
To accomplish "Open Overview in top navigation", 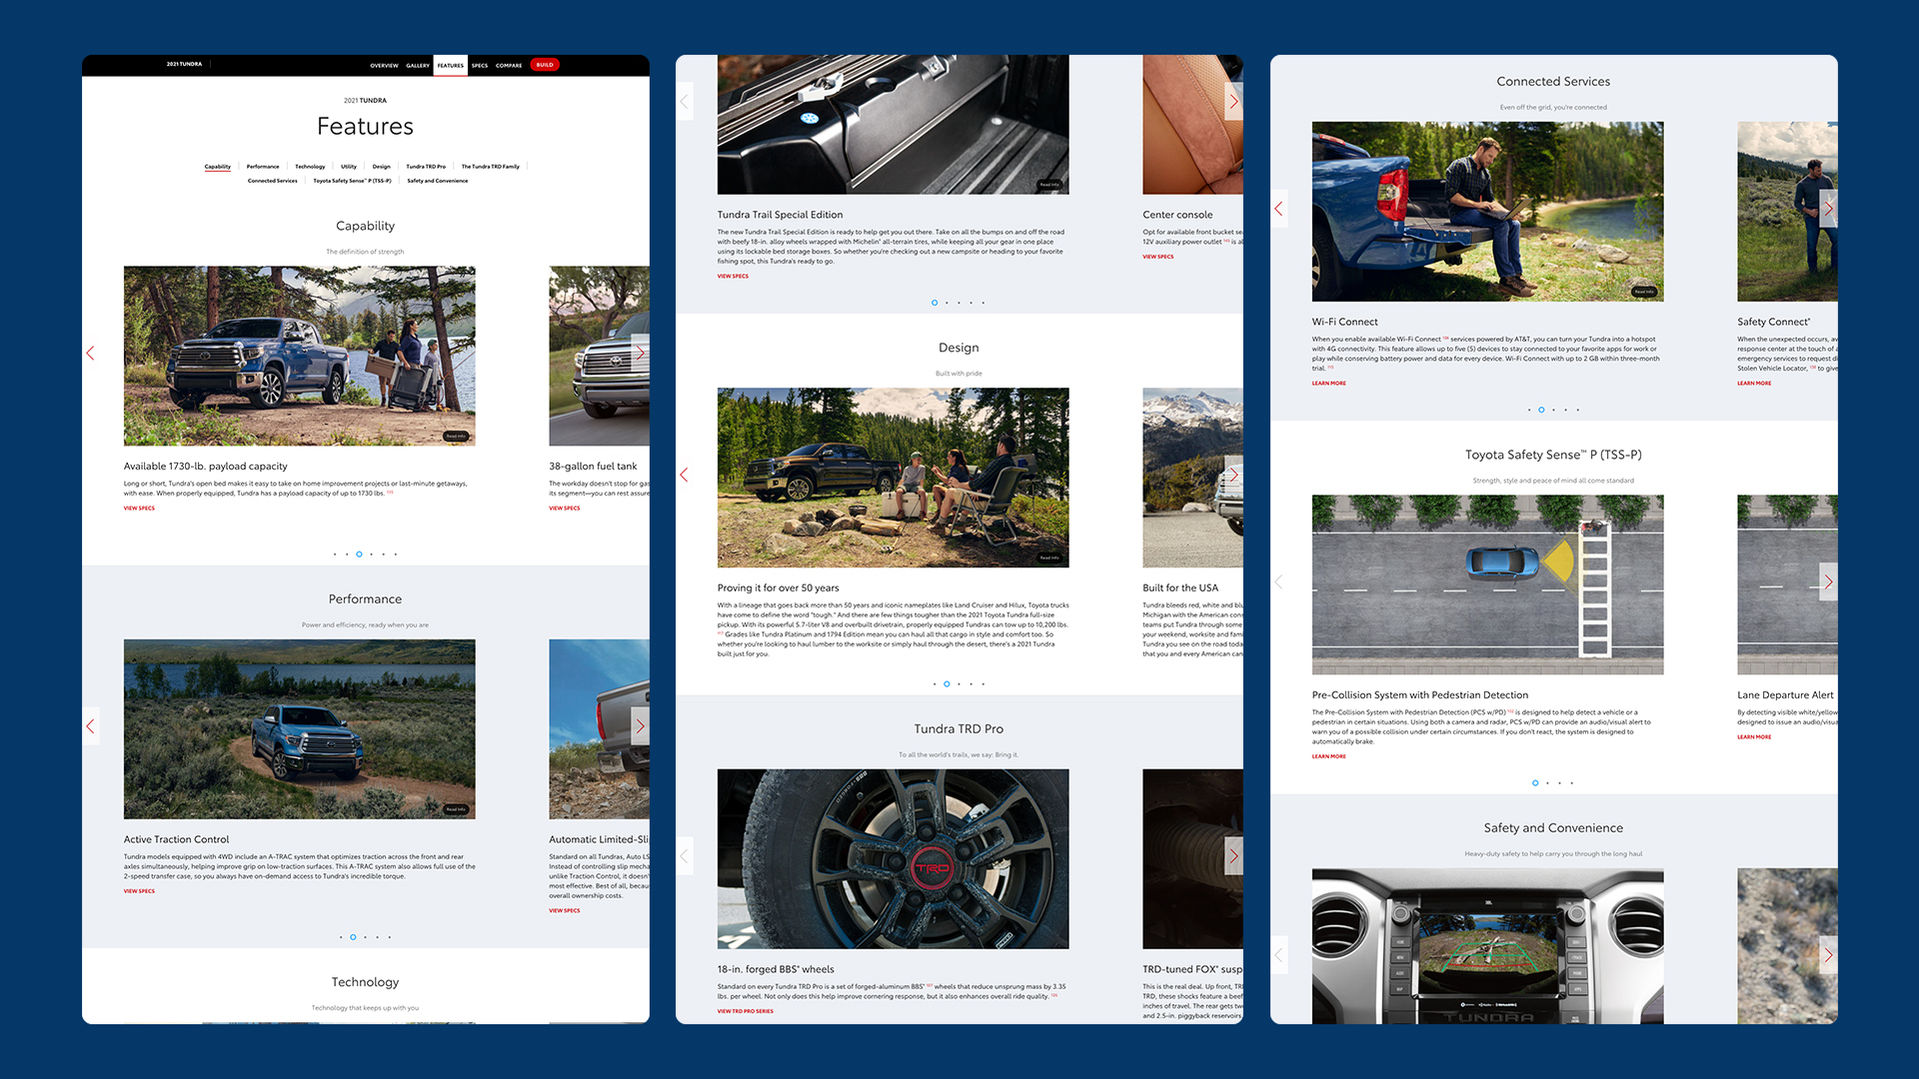I will (384, 66).
